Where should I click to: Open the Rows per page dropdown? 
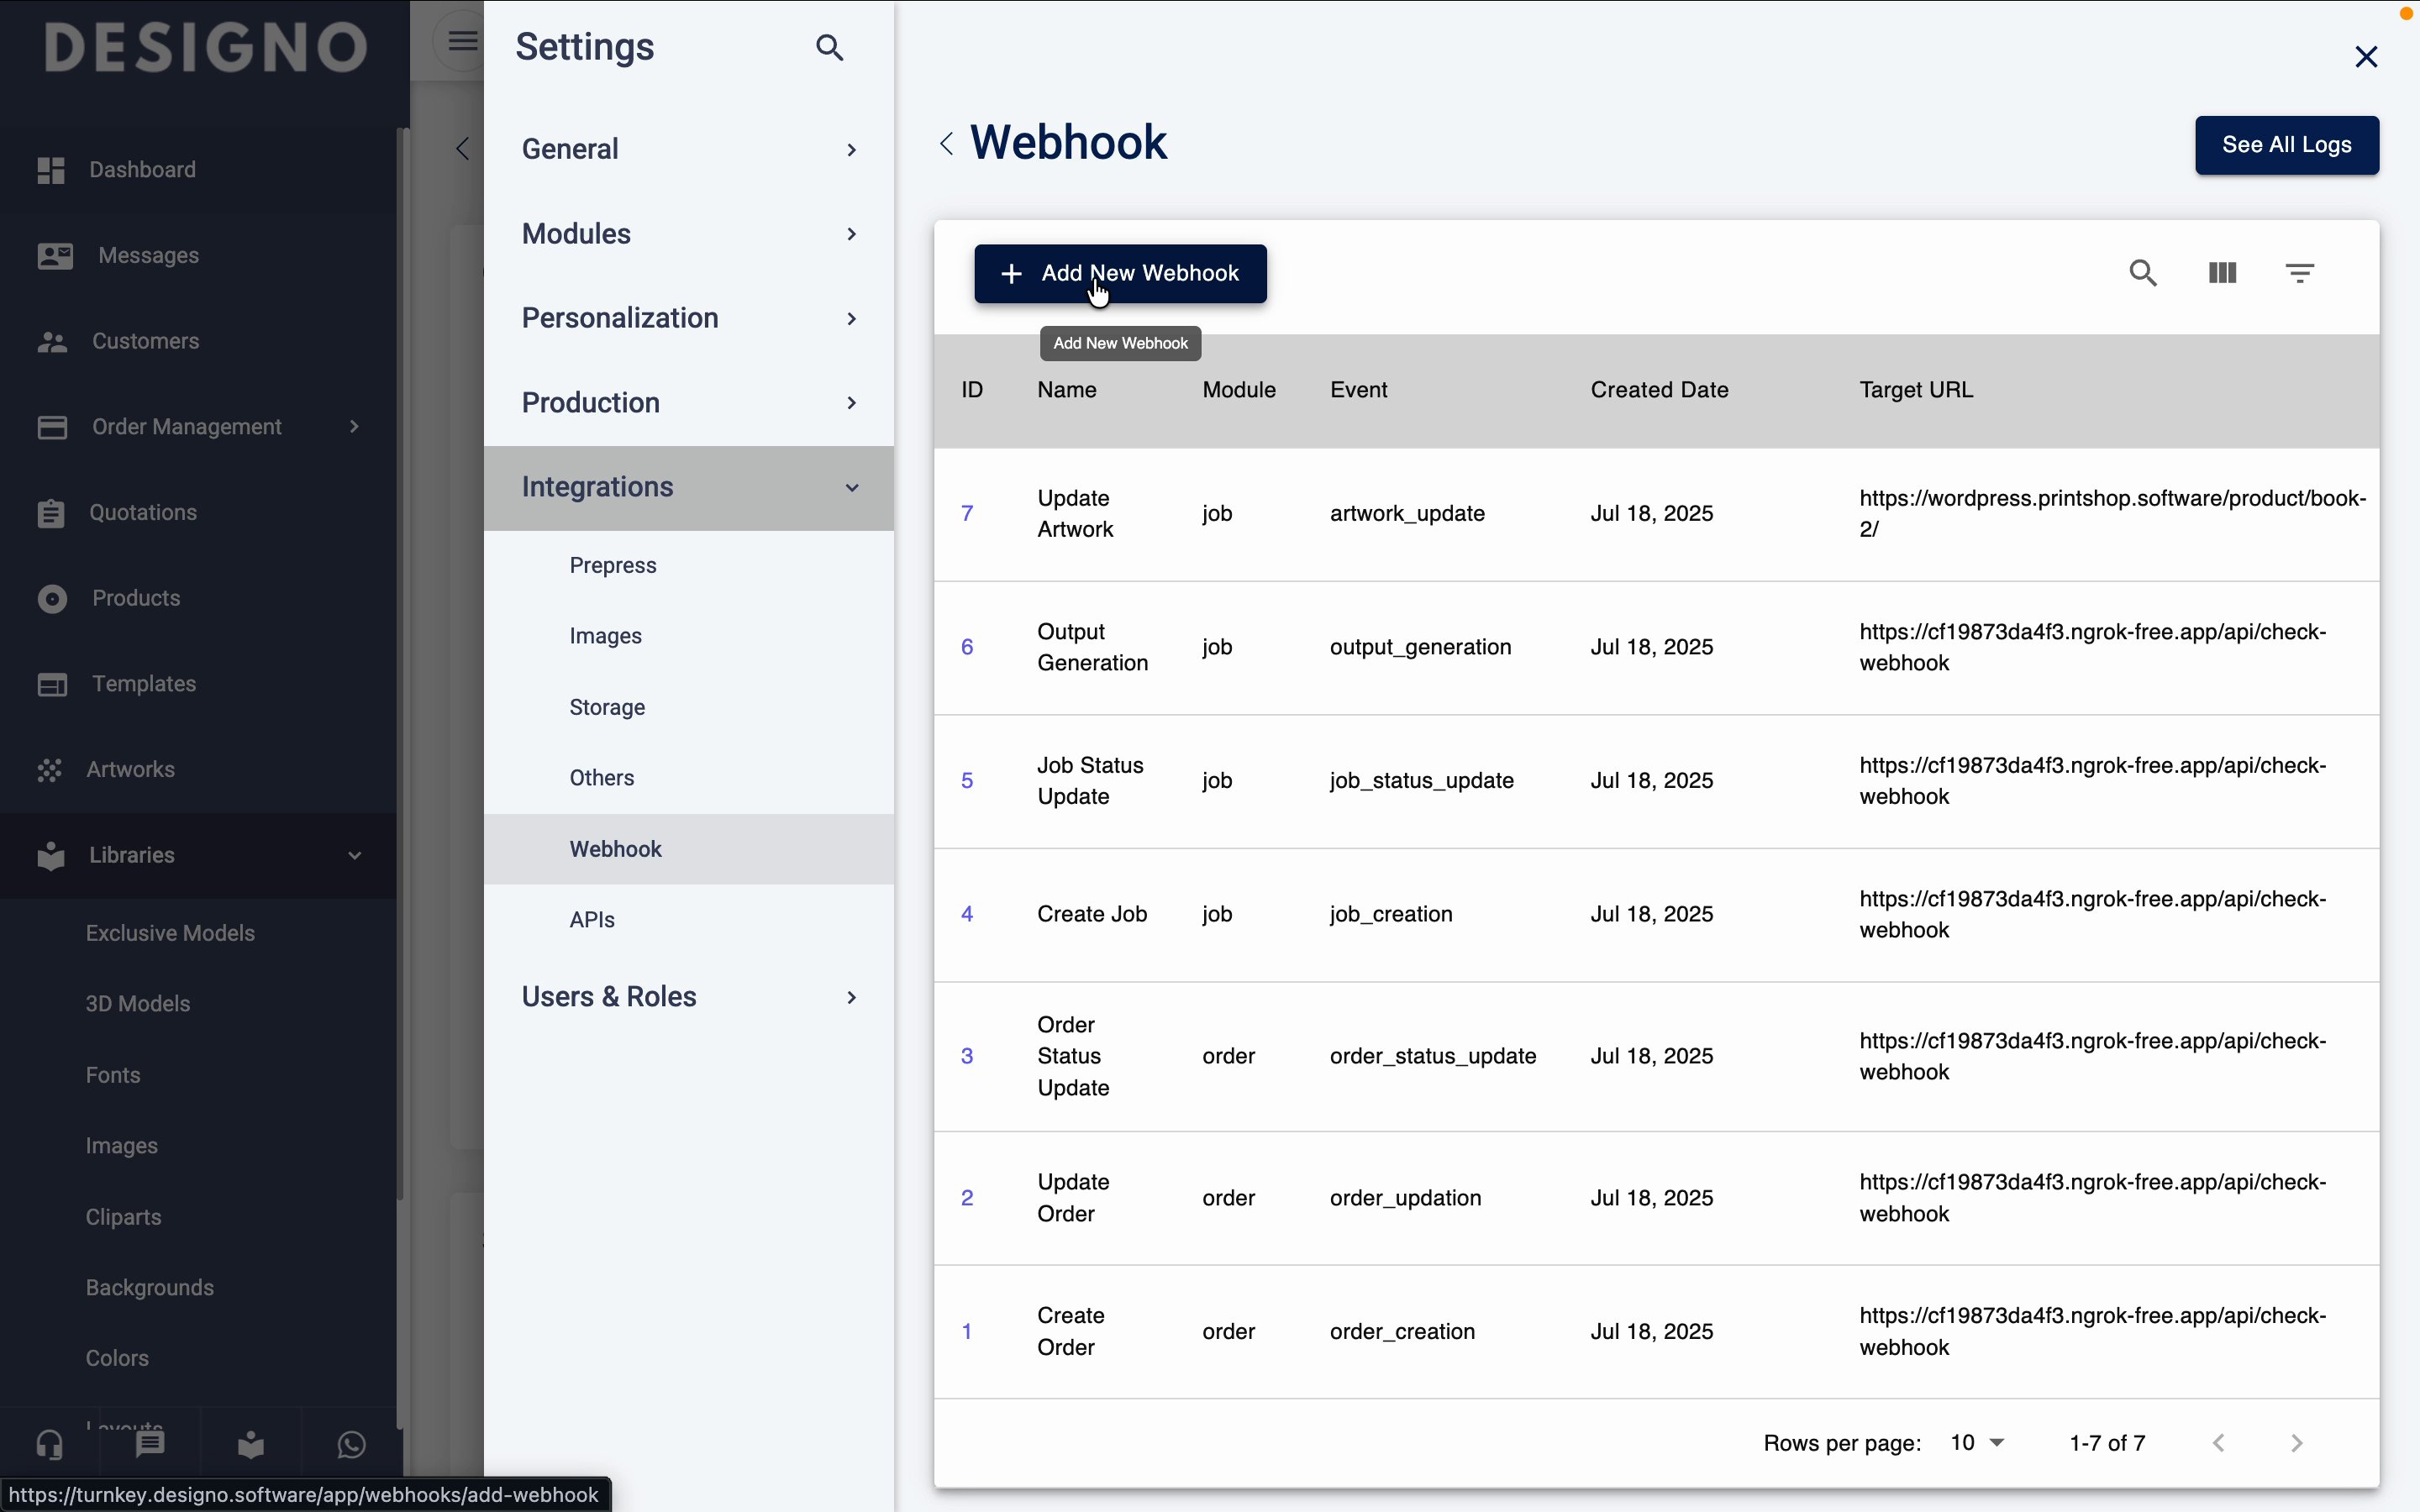point(1977,1442)
